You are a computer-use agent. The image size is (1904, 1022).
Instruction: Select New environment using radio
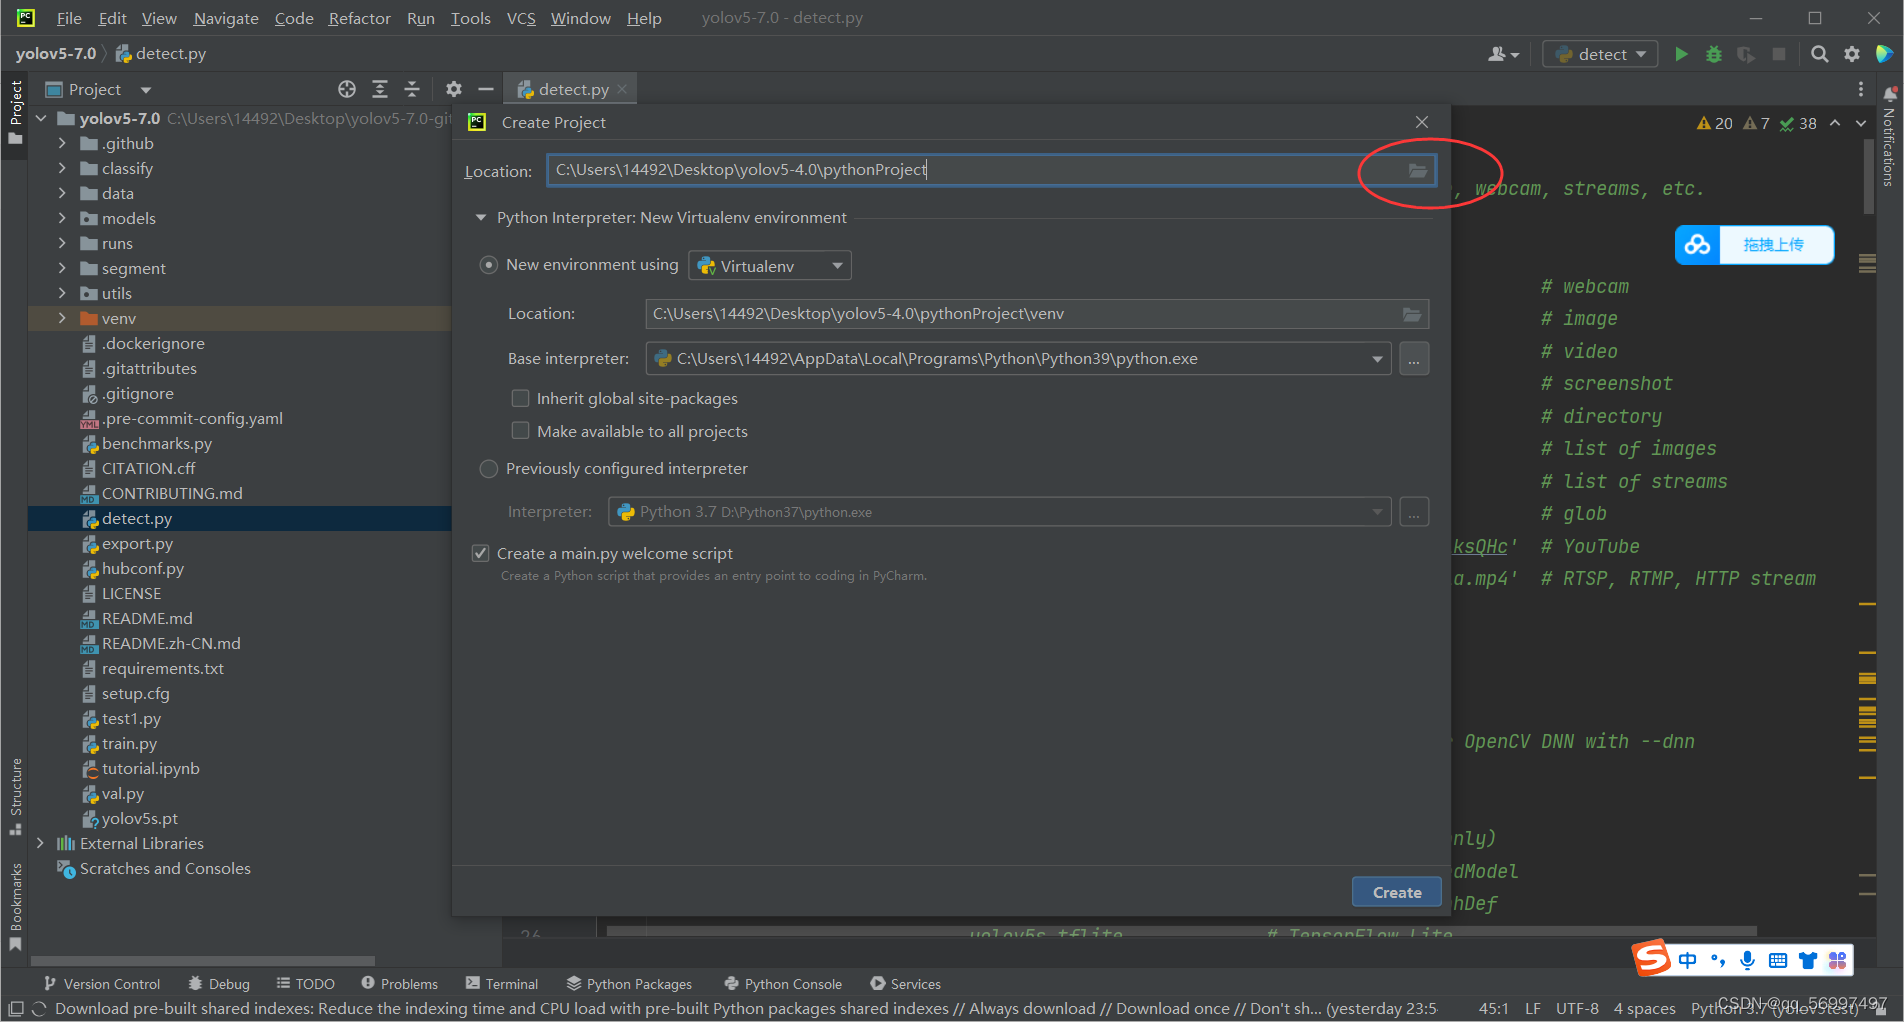[x=489, y=265]
